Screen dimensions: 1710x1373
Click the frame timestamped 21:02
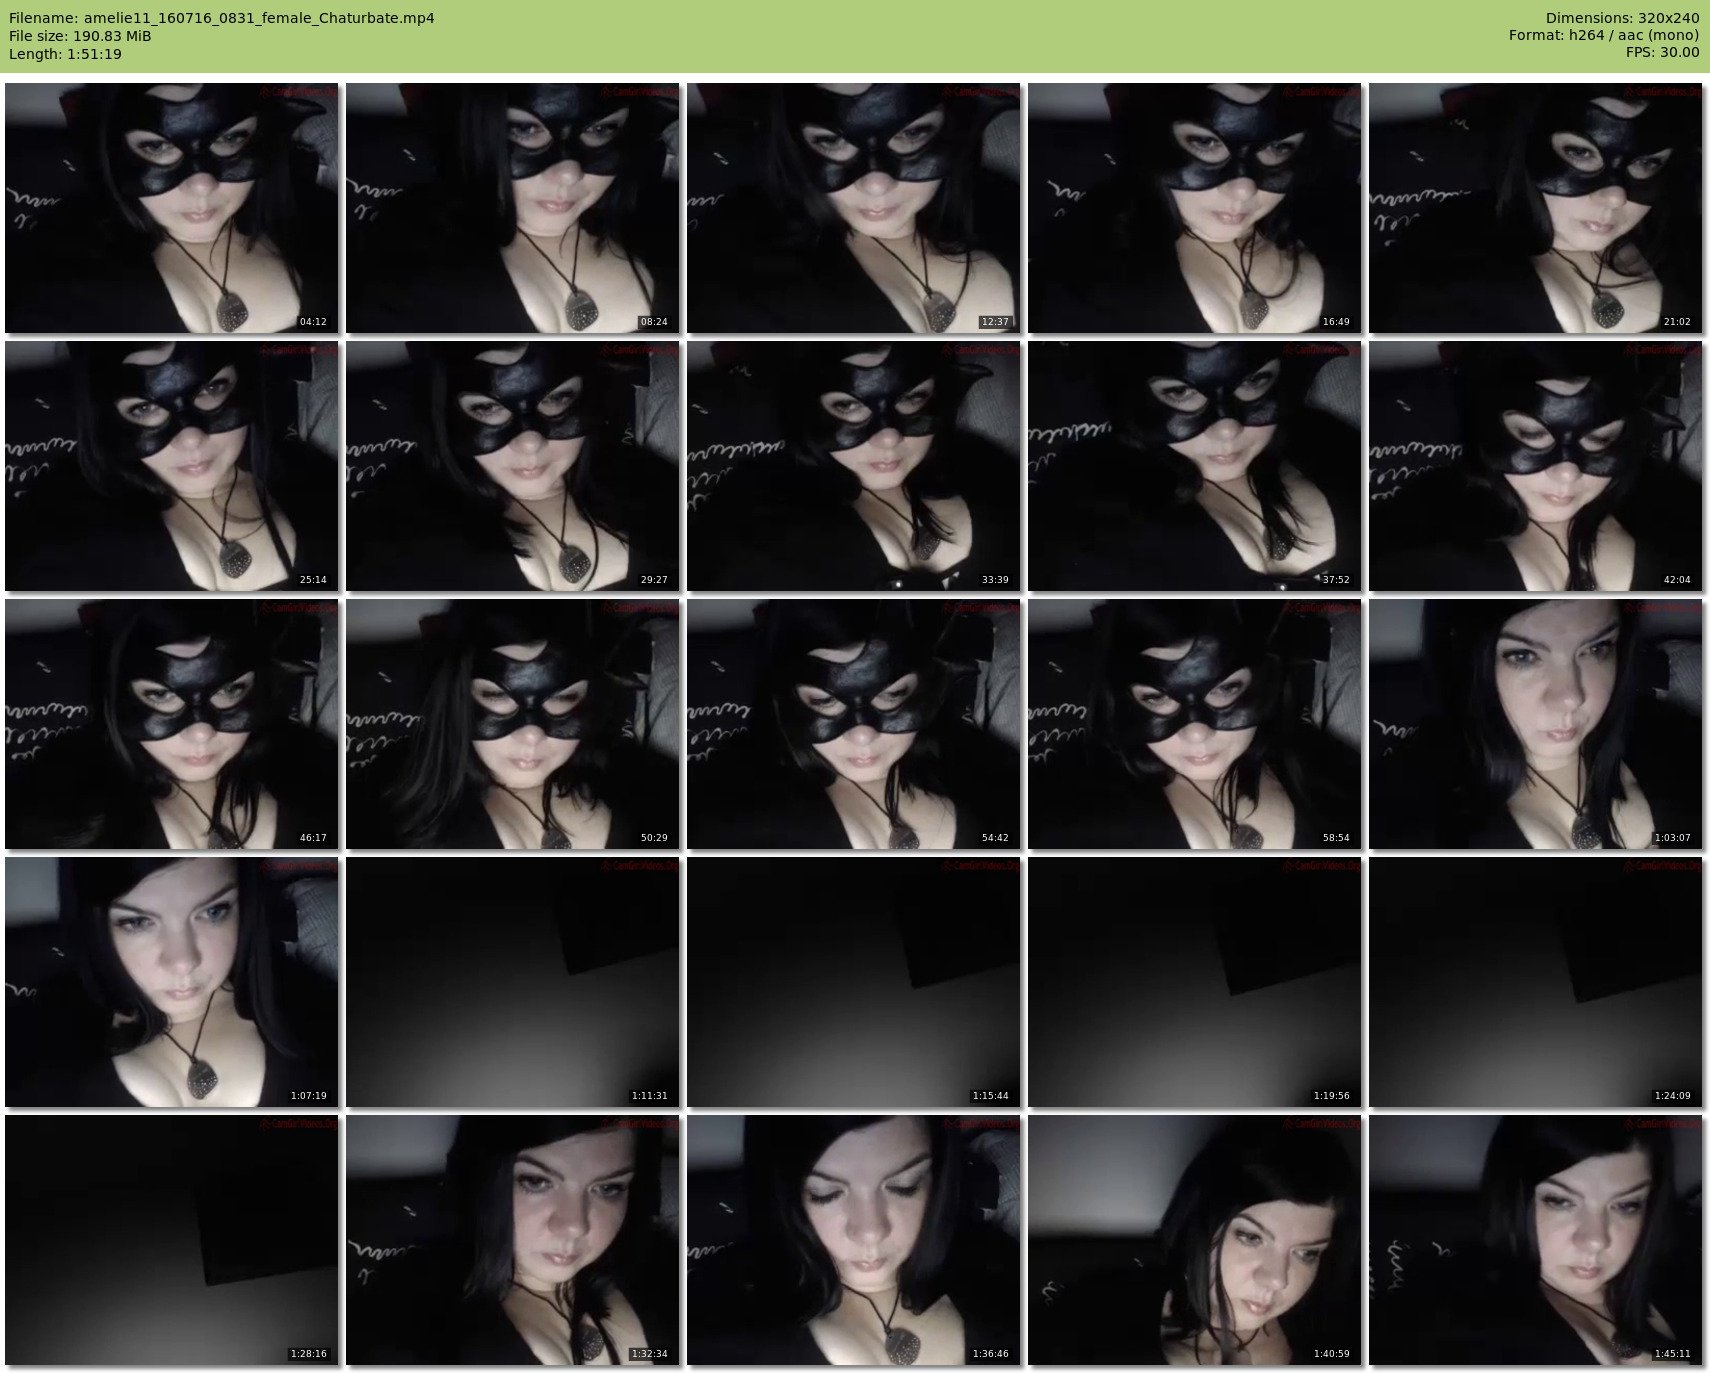tap(1535, 208)
